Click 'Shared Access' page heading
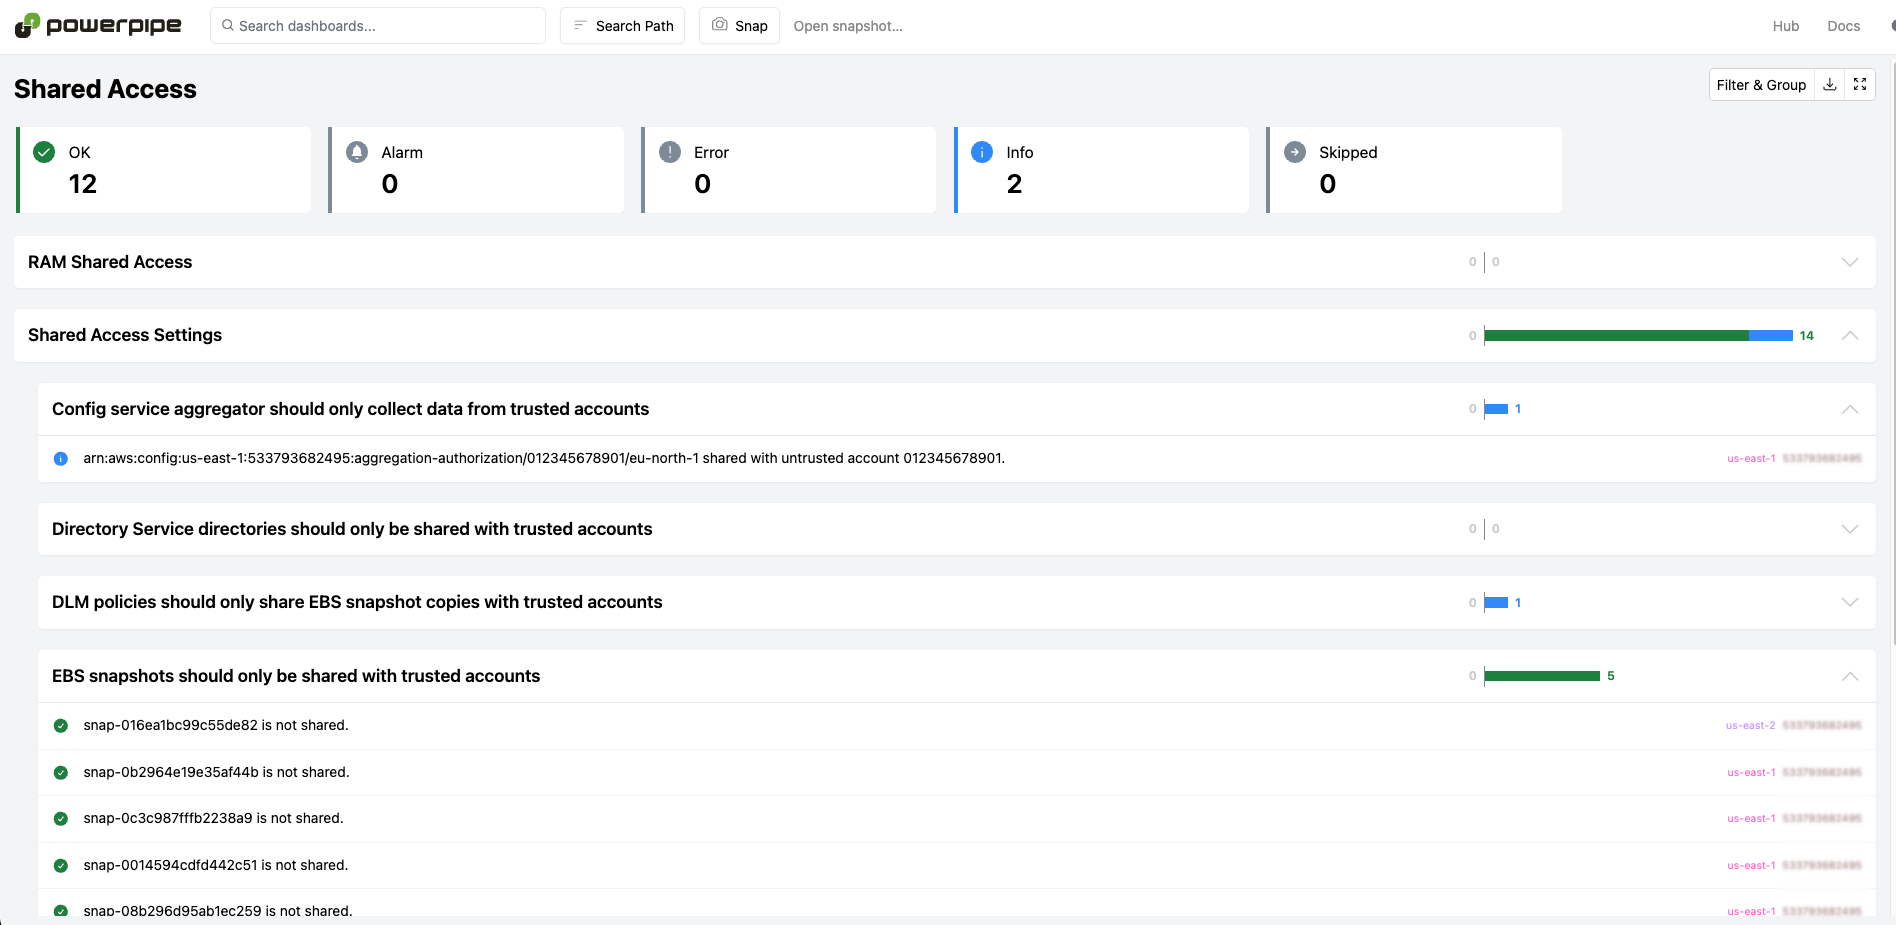 105,89
